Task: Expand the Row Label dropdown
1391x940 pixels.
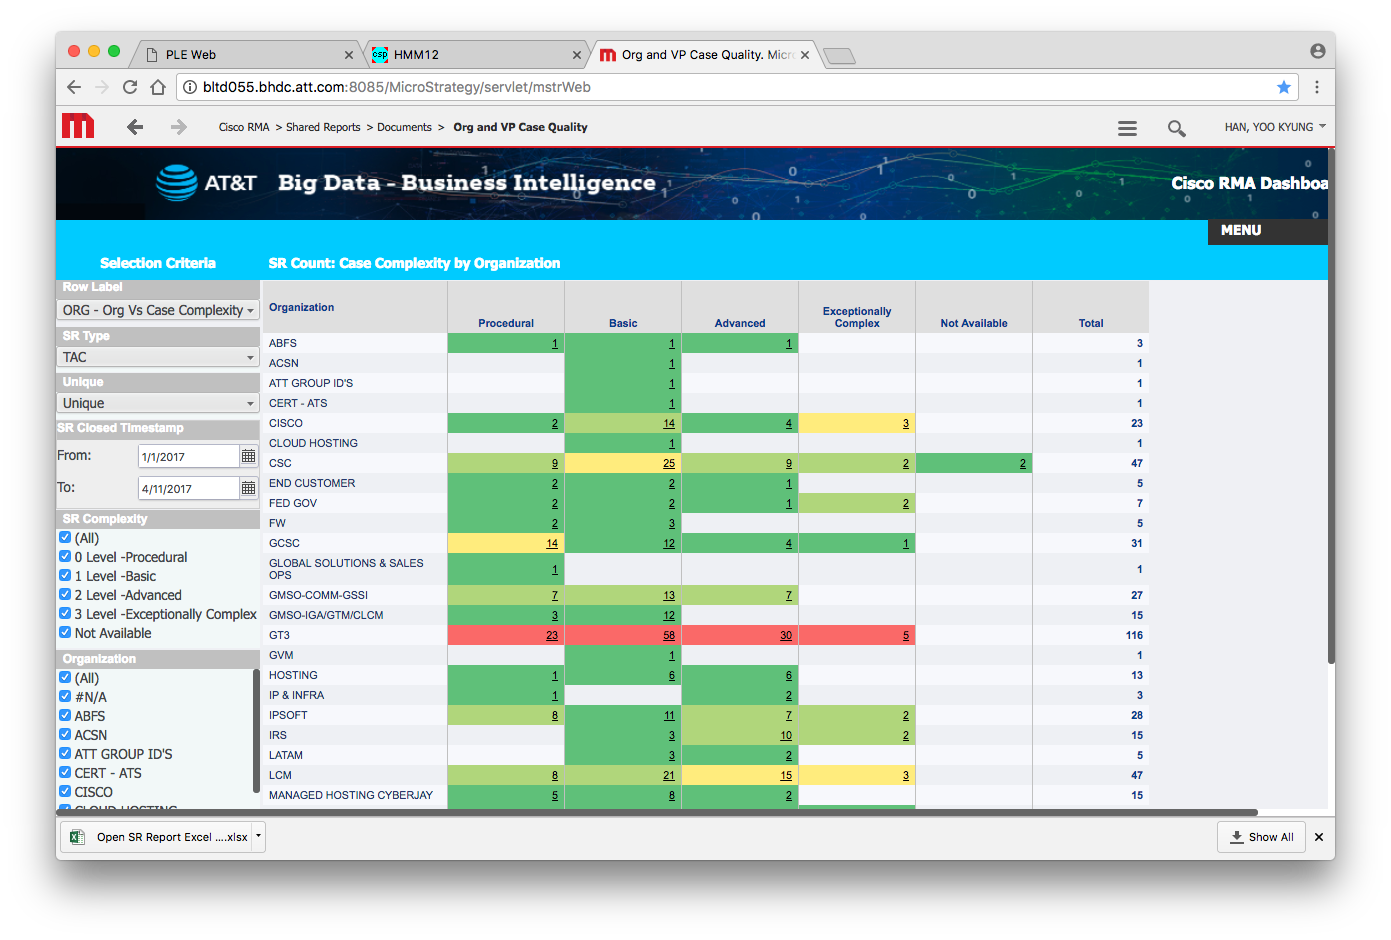Action: coord(158,310)
